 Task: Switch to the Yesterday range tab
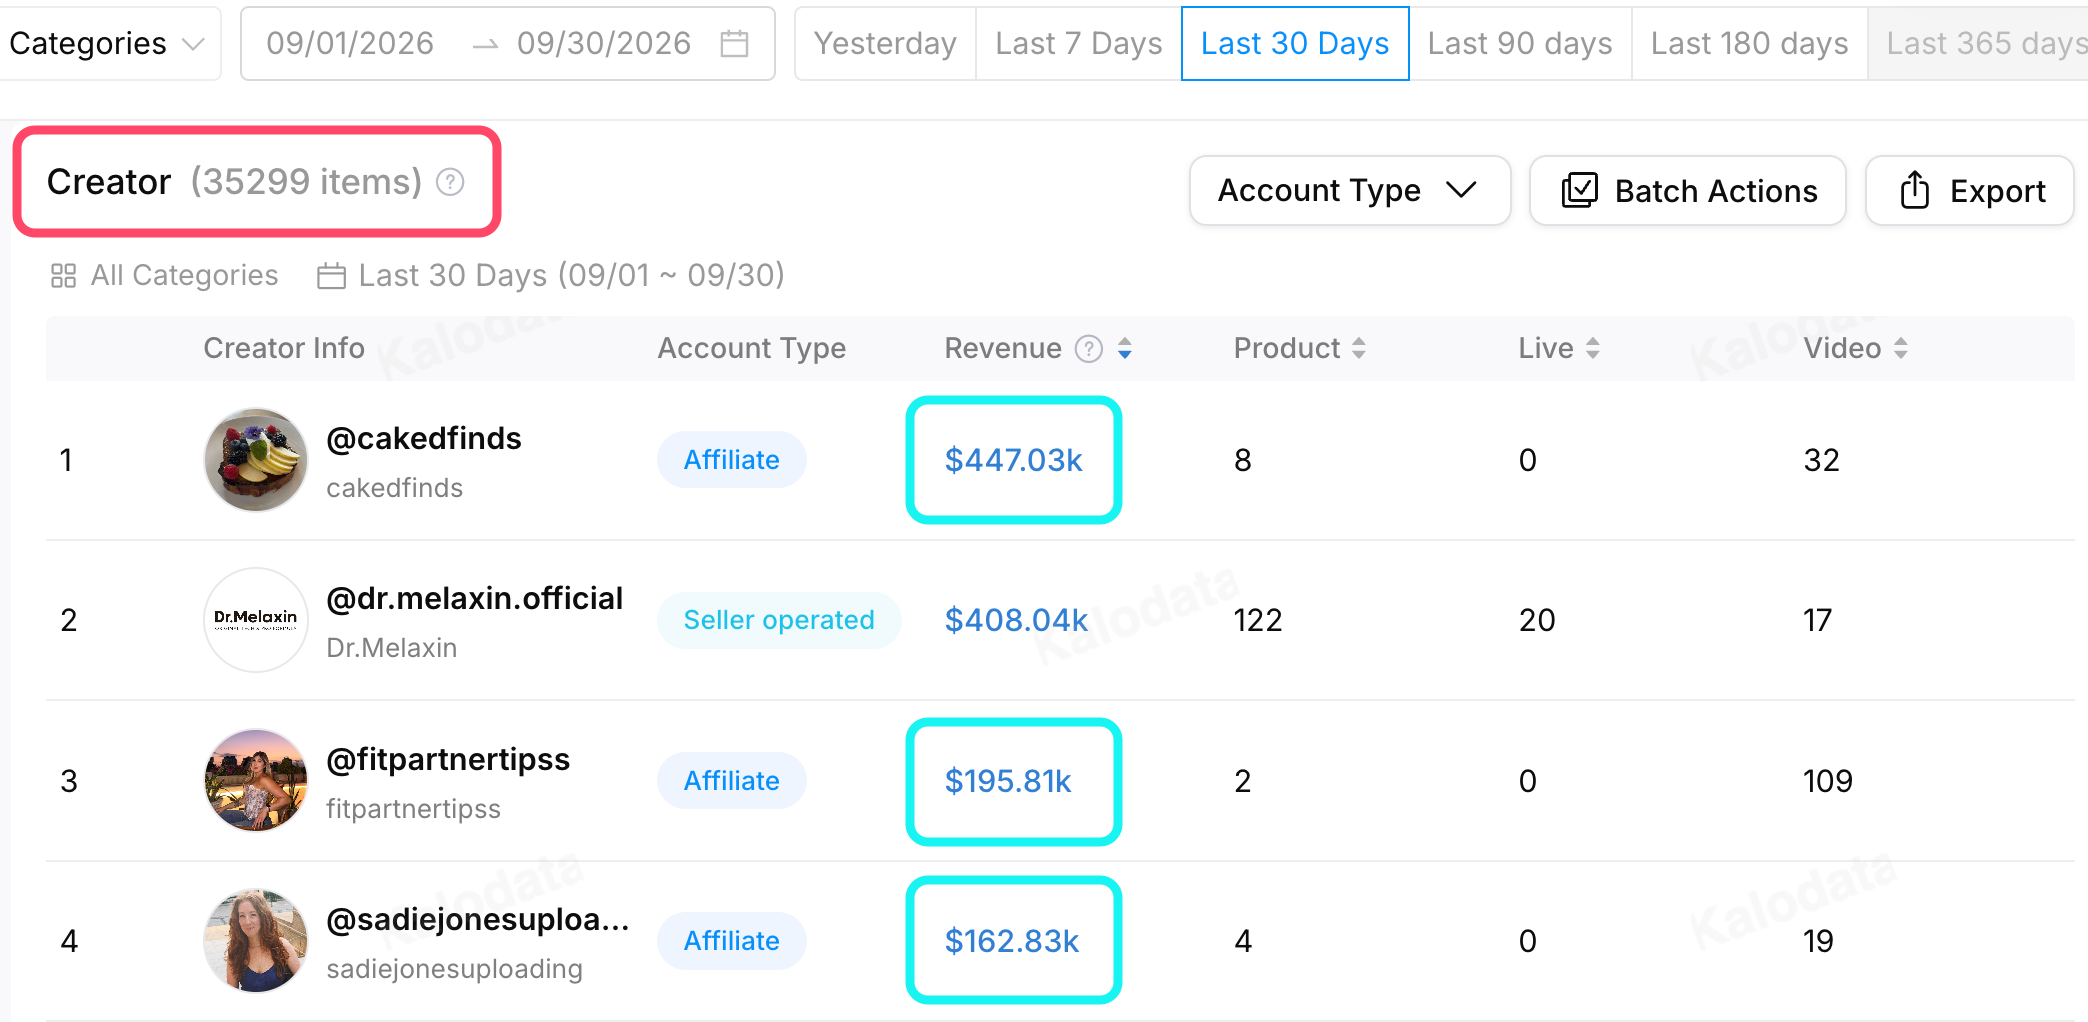click(x=885, y=43)
